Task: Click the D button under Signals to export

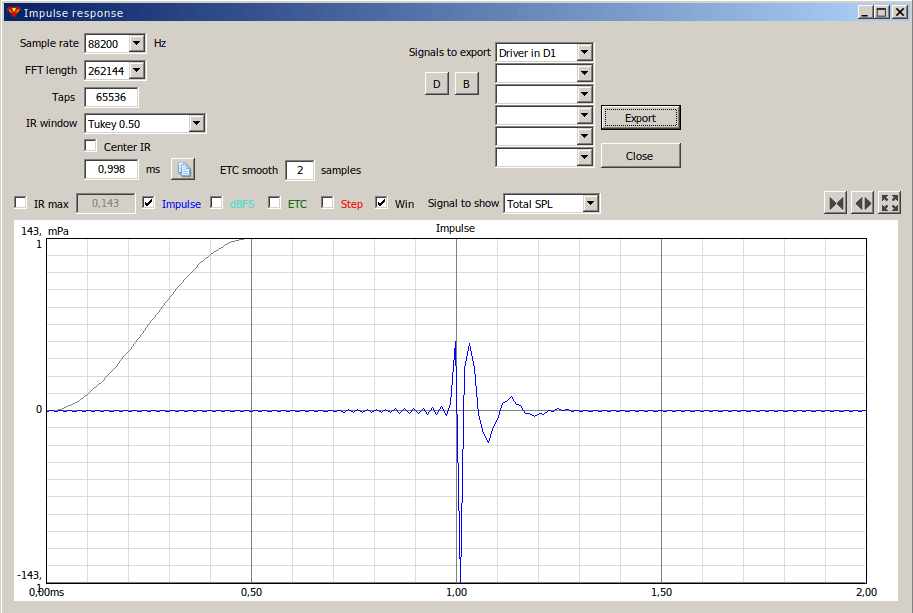Action: pos(437,84)
